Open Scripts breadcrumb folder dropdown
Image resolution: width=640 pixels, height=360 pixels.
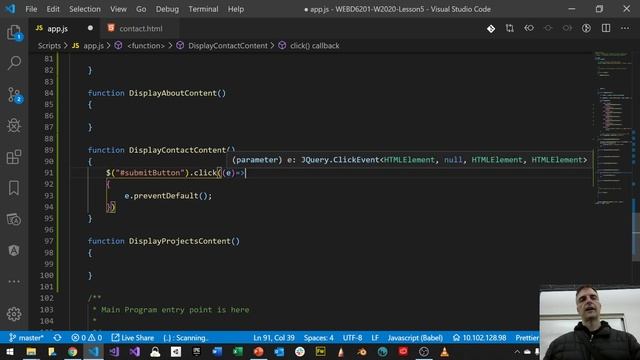[49, 45]
